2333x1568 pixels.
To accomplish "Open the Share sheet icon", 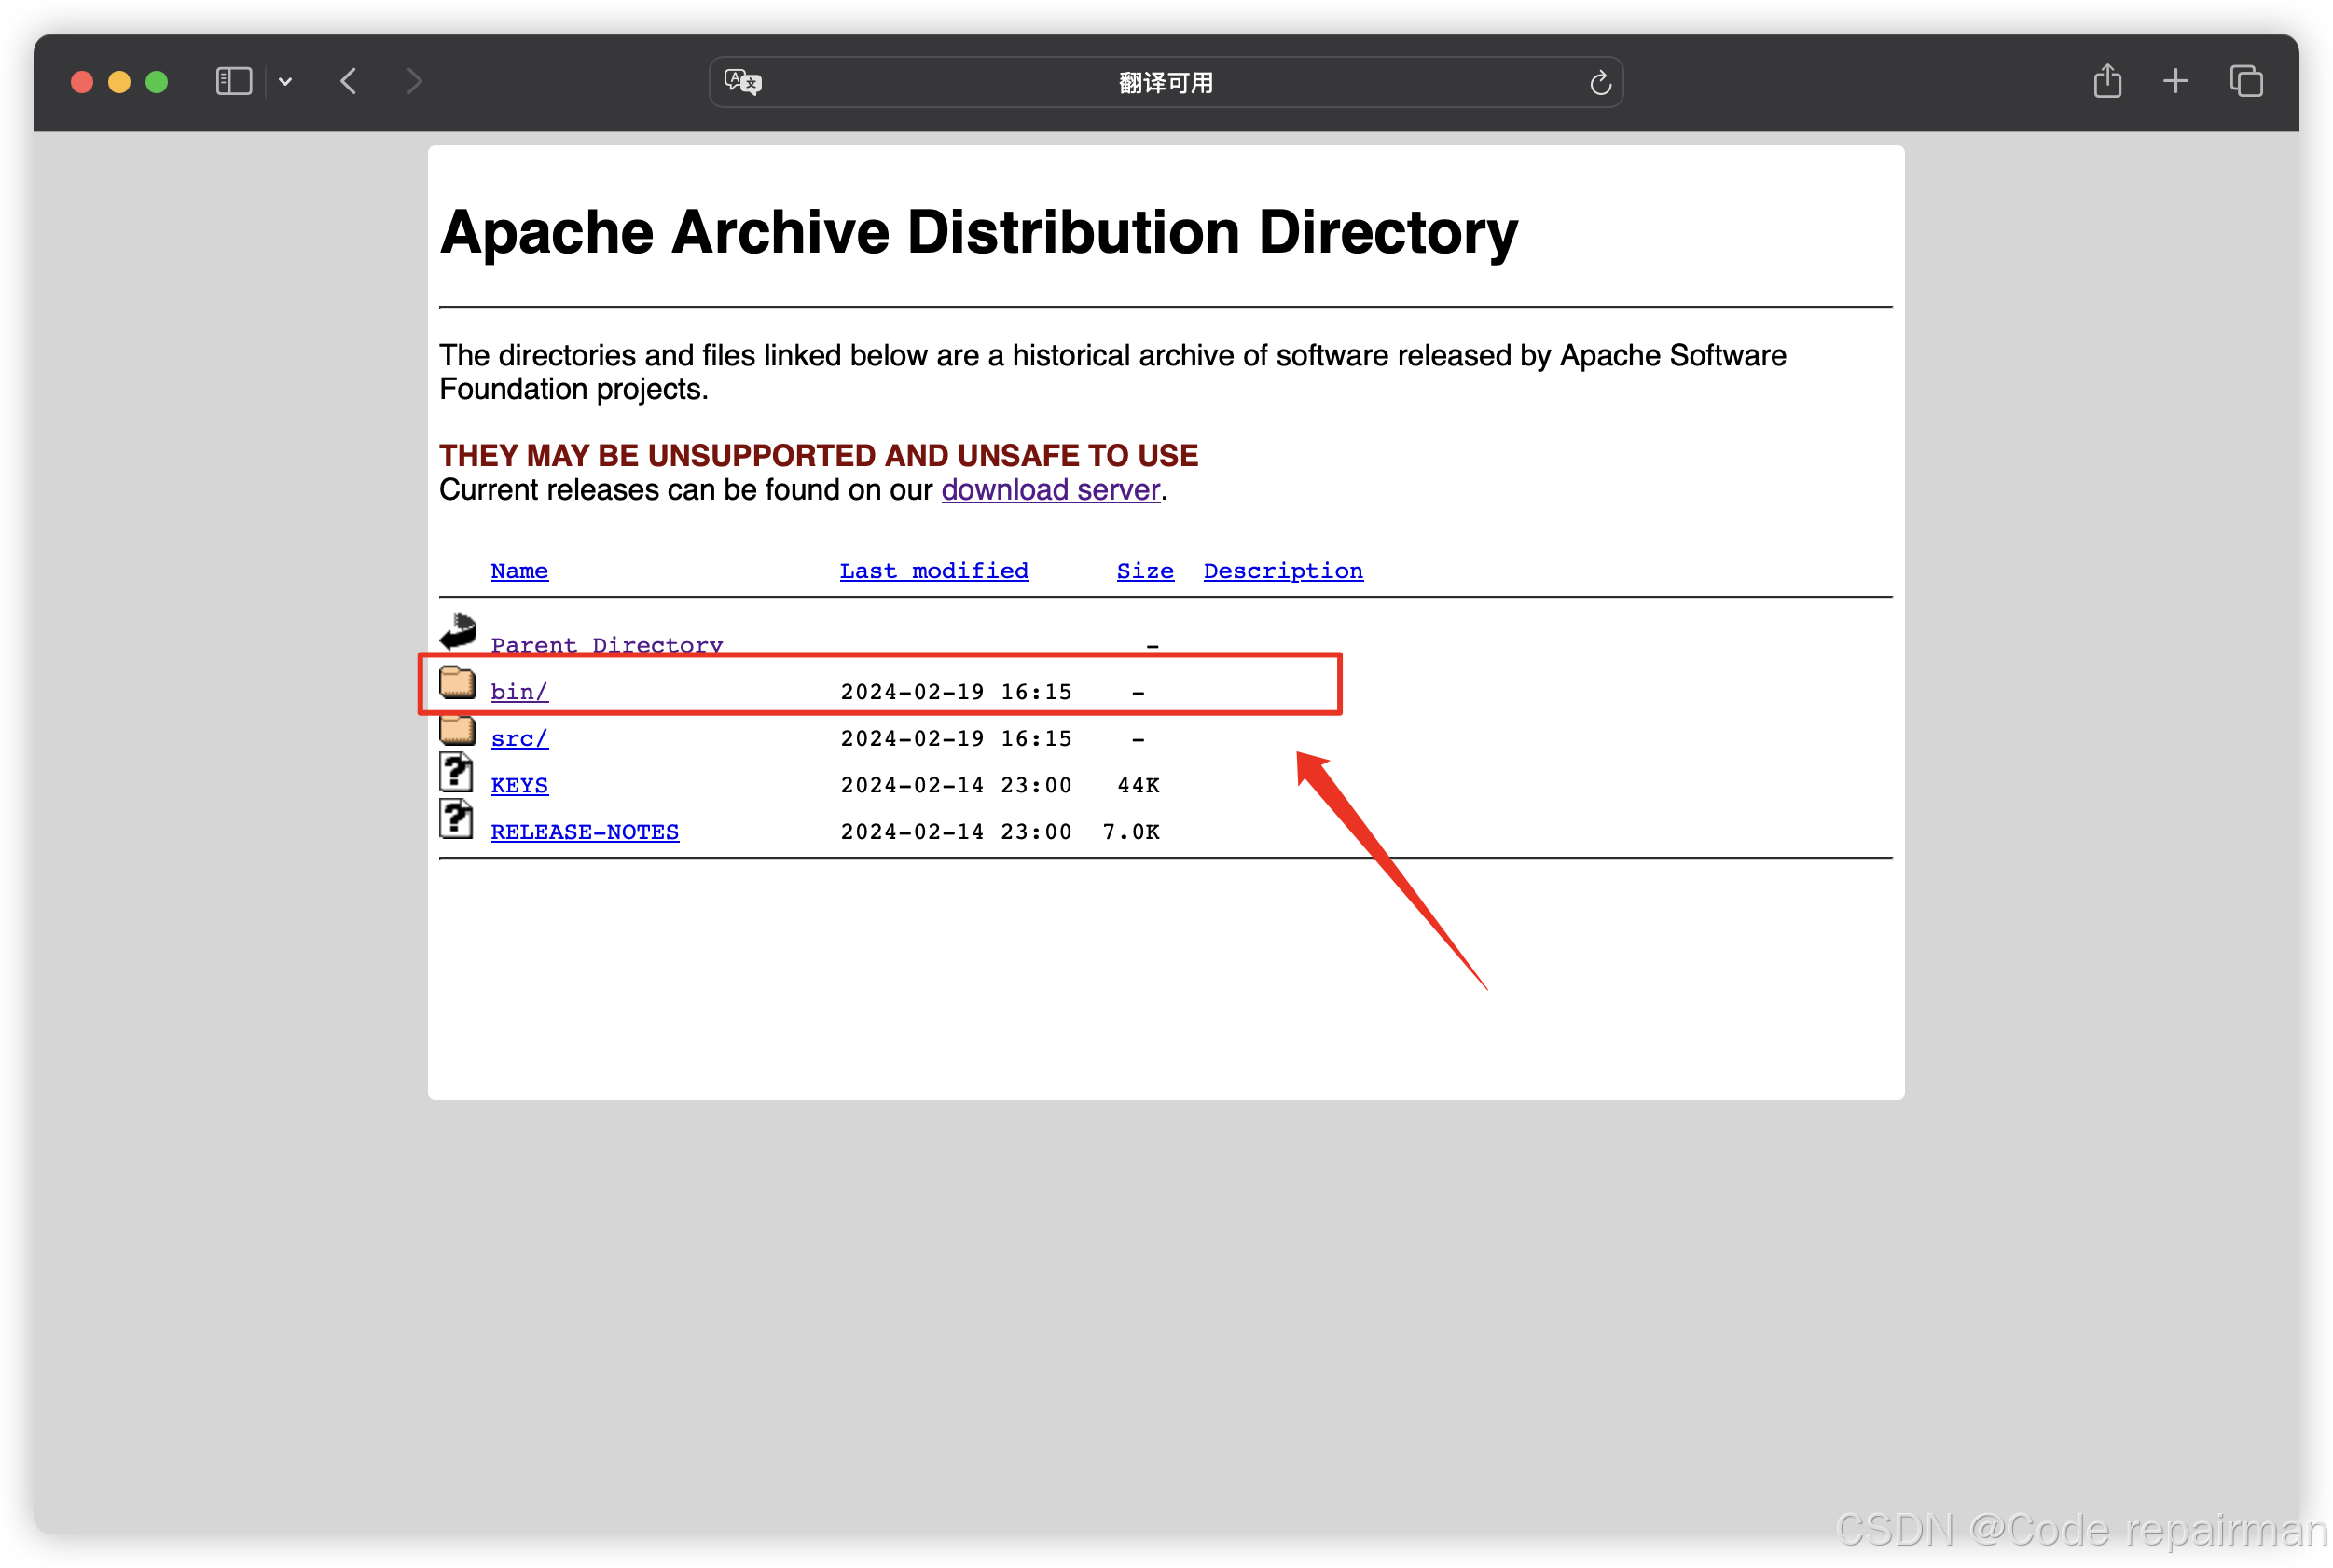I will [2107, 81].
